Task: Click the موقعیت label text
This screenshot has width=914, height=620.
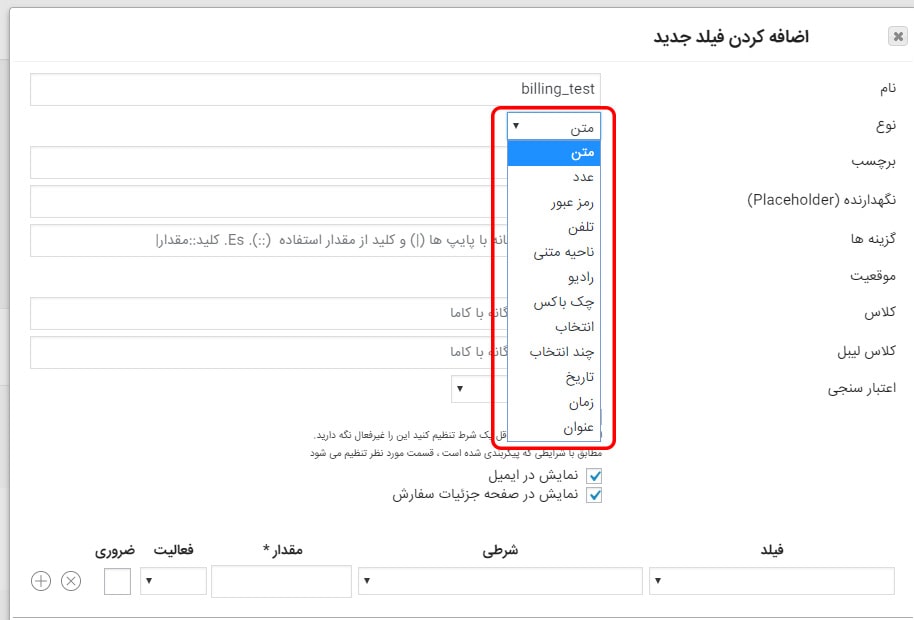Action: (873, 276)
